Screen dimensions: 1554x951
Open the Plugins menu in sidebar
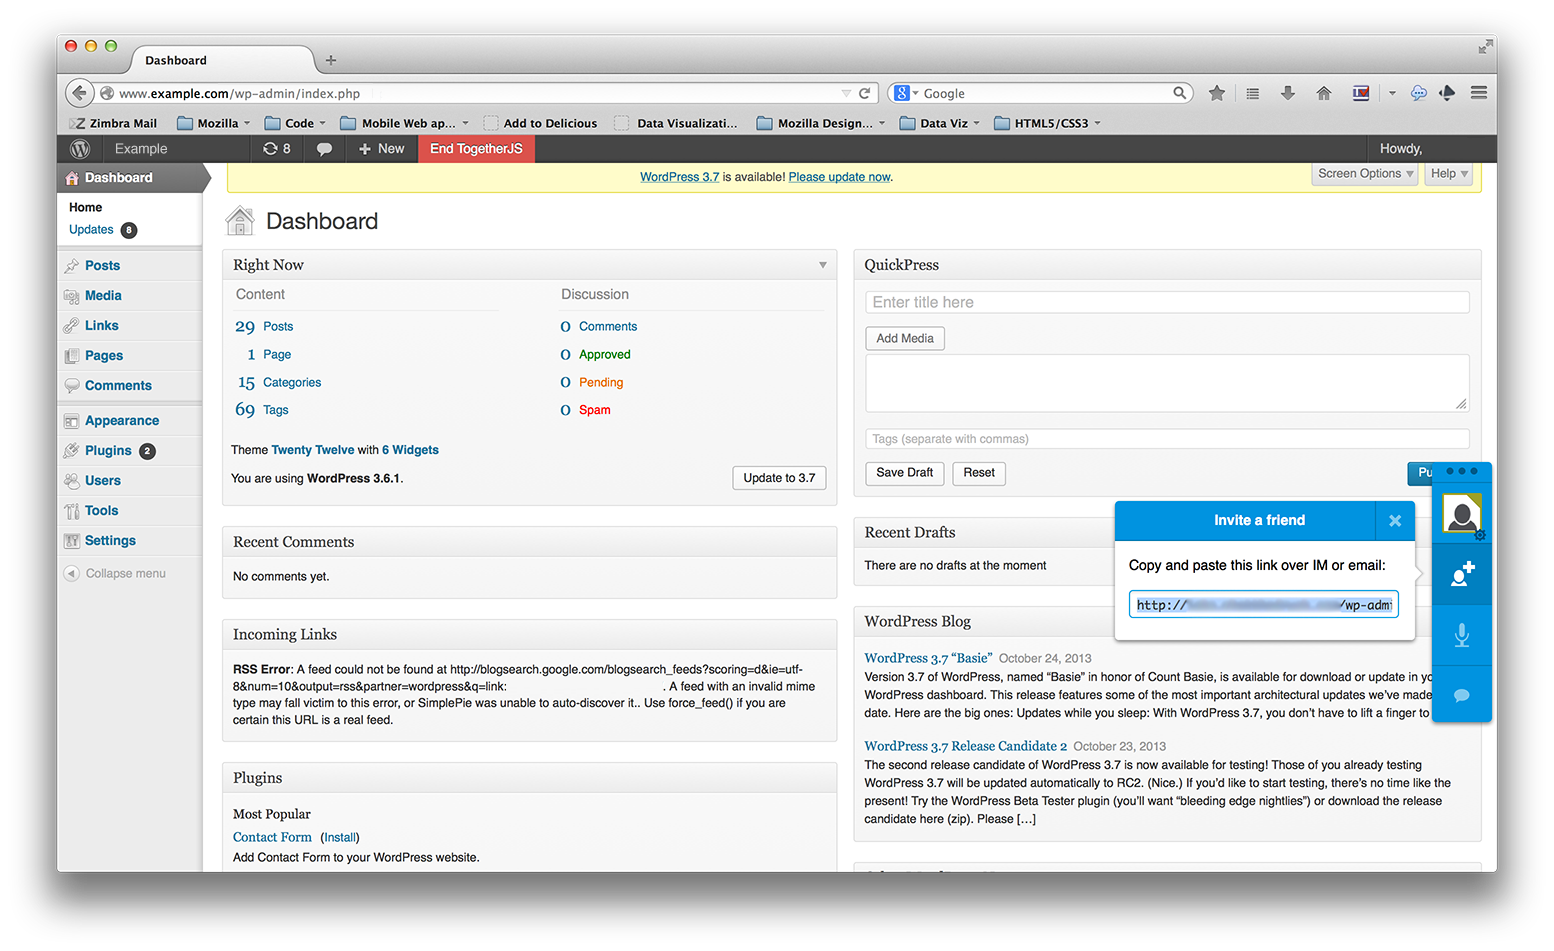(108, 451)
